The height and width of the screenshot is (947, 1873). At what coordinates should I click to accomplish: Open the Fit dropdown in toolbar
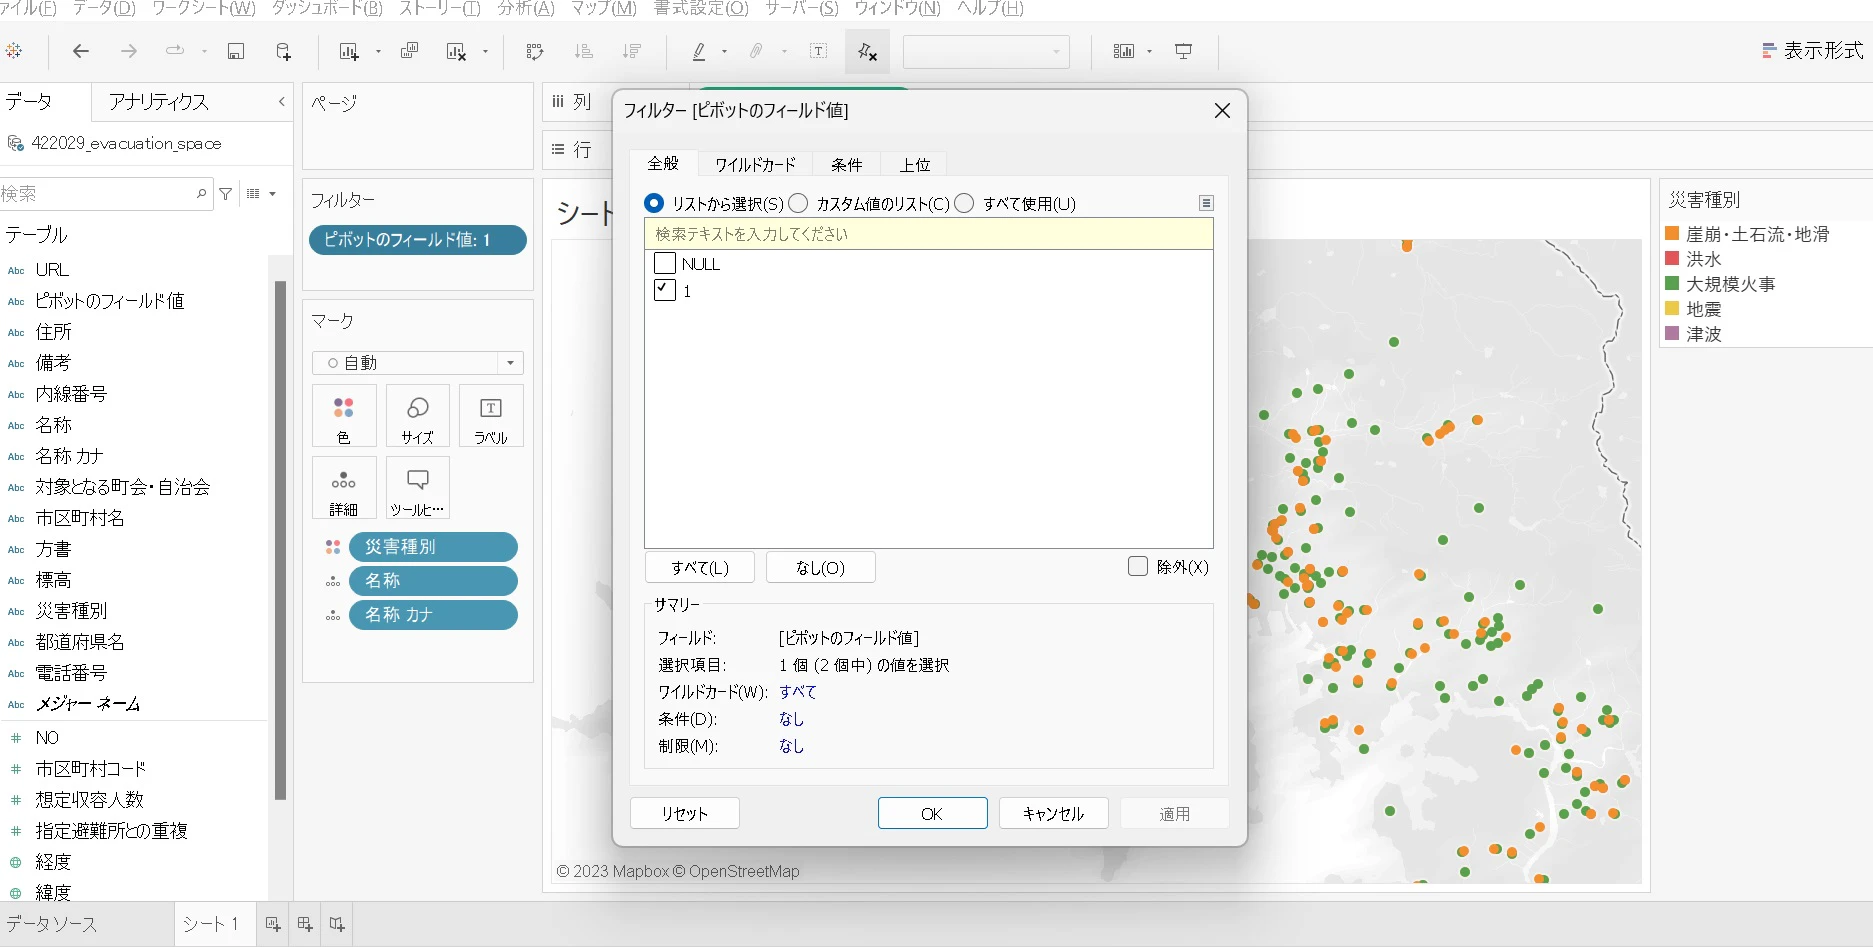[986, 52]
